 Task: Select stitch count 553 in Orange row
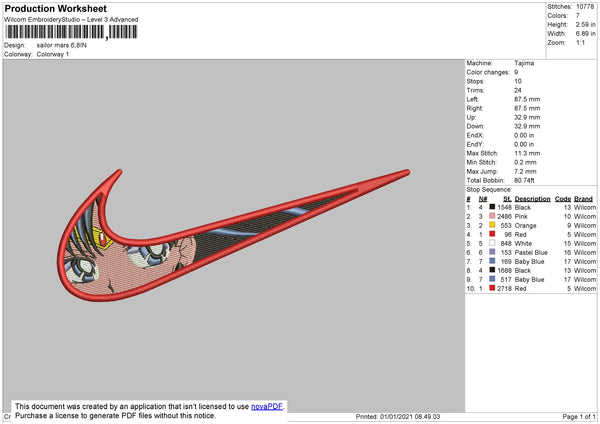click(x=506, y=225)
